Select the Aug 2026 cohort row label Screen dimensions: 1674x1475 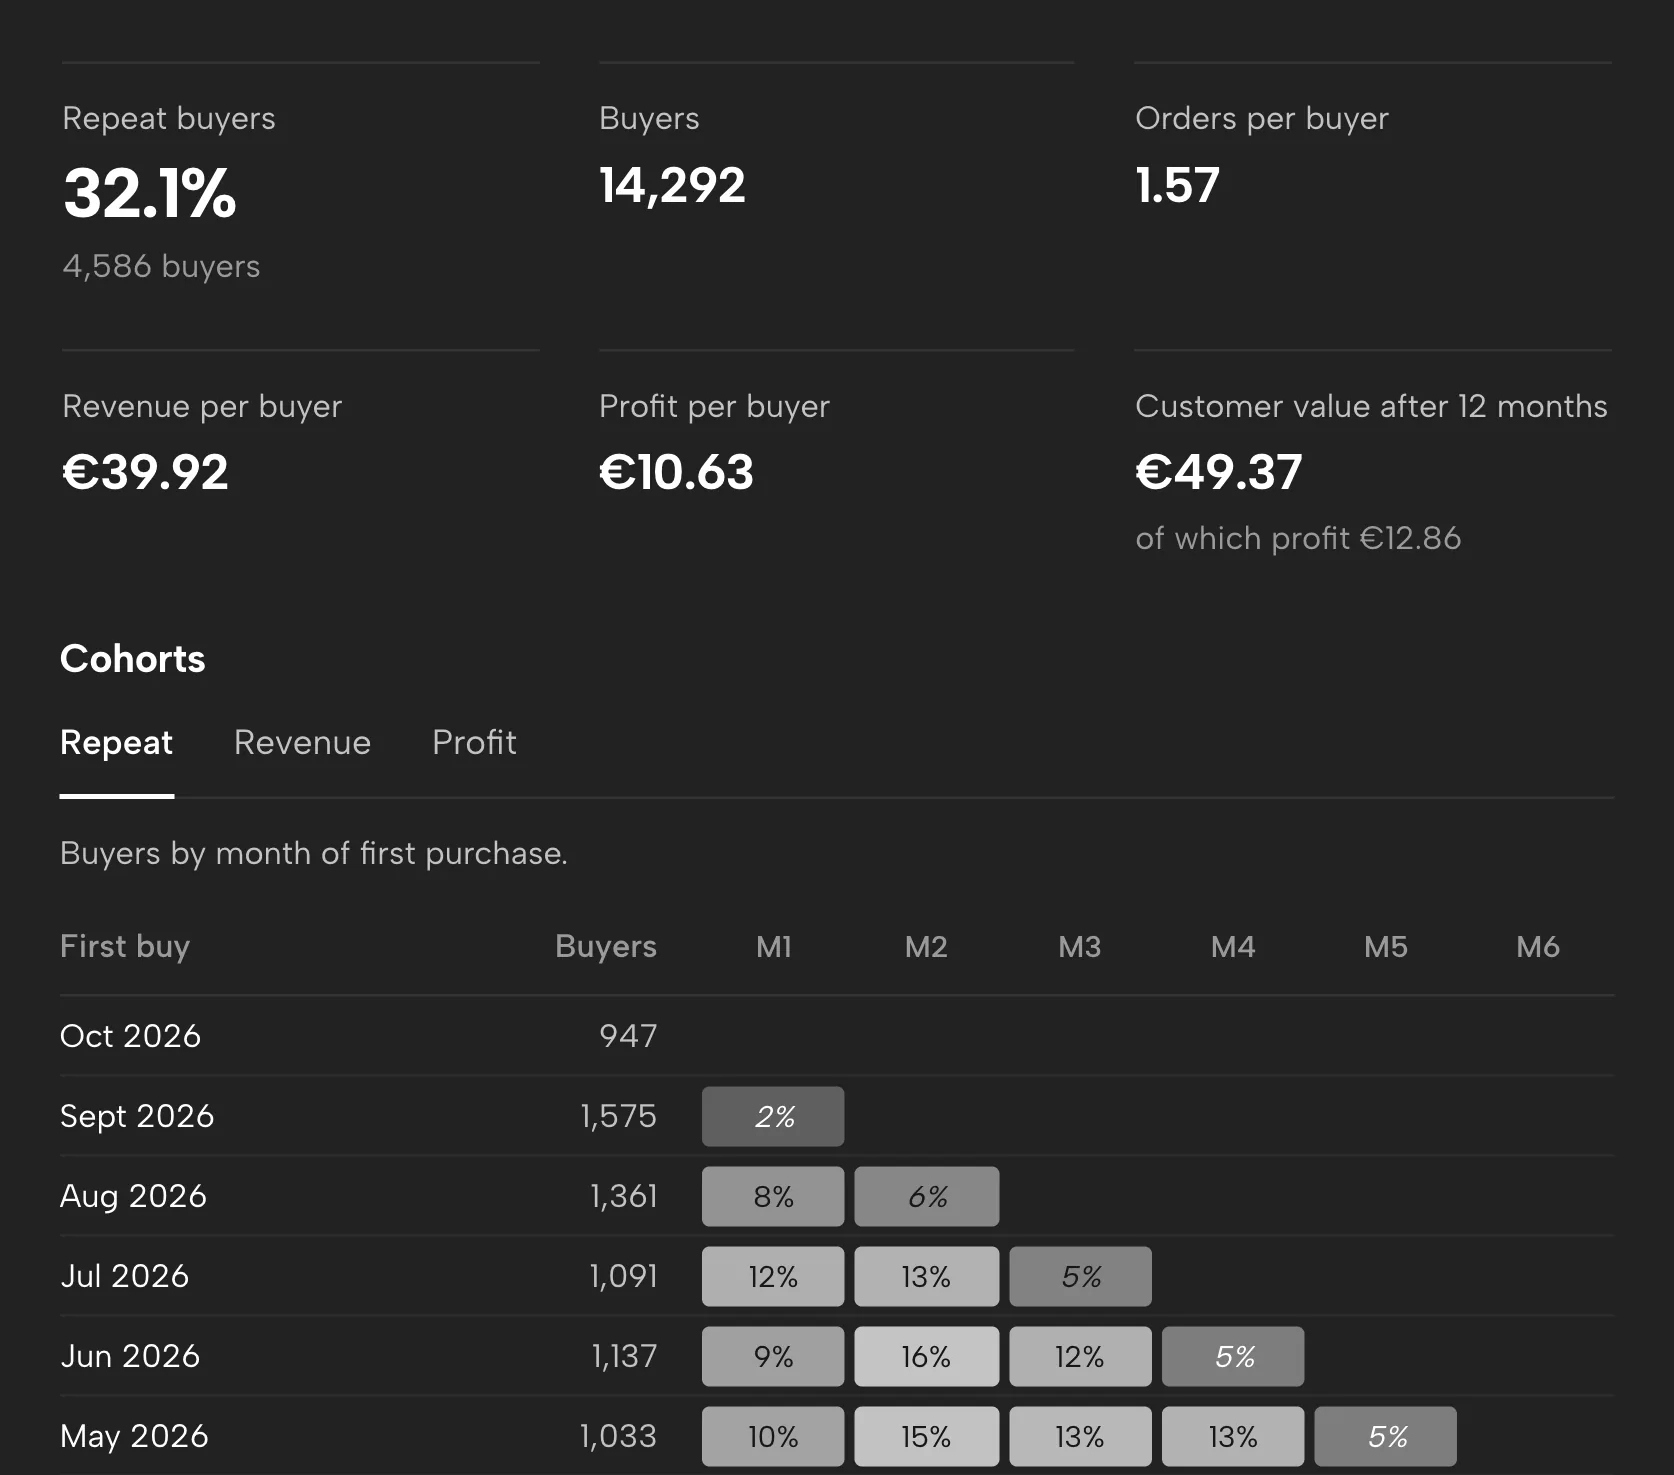click(x=133, y=1196)
